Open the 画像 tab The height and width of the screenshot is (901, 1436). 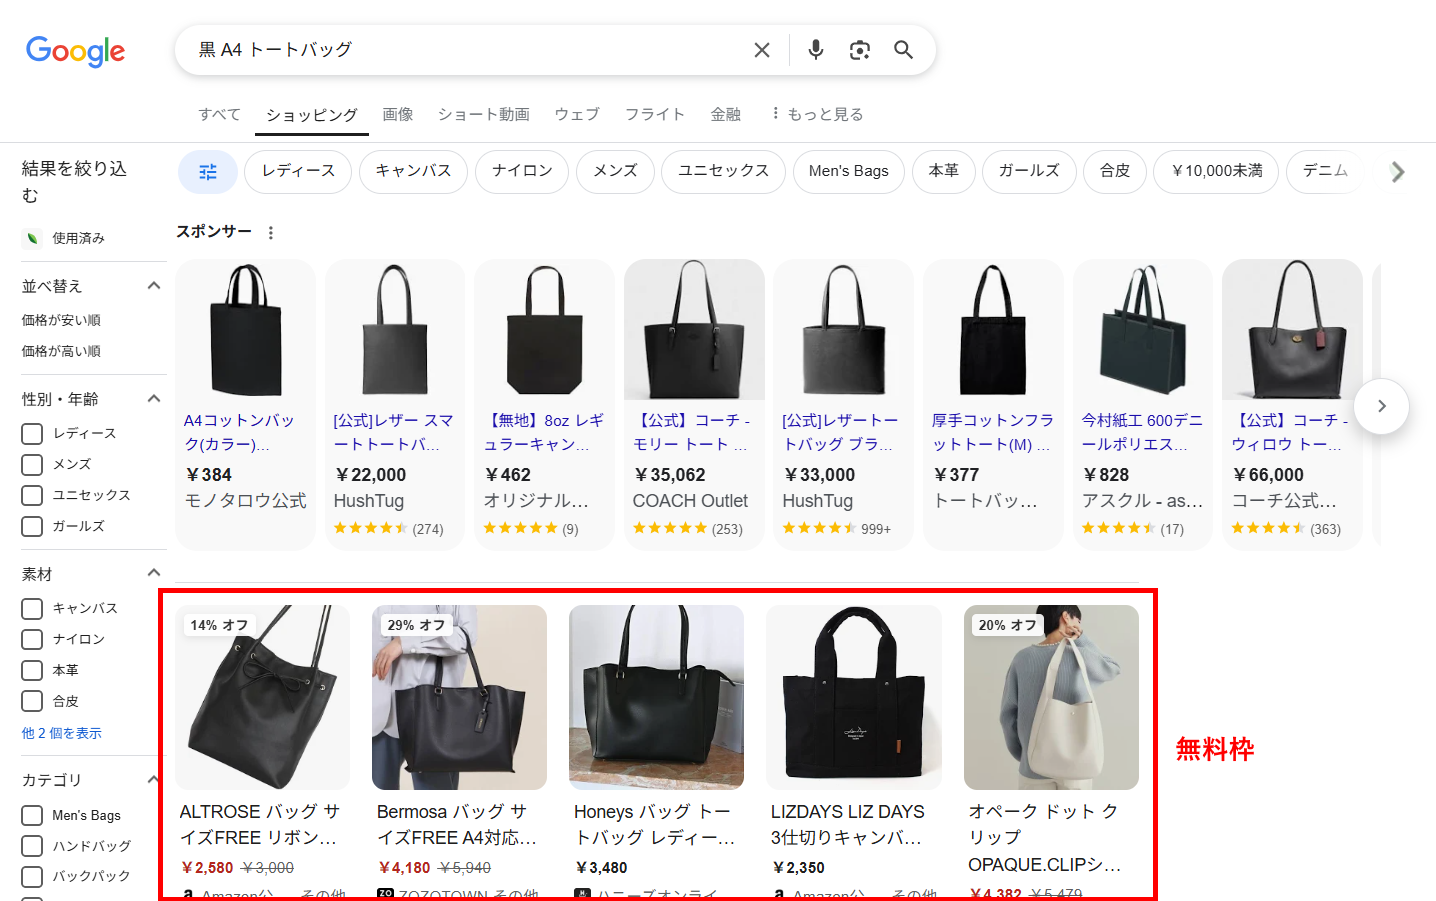398,114
